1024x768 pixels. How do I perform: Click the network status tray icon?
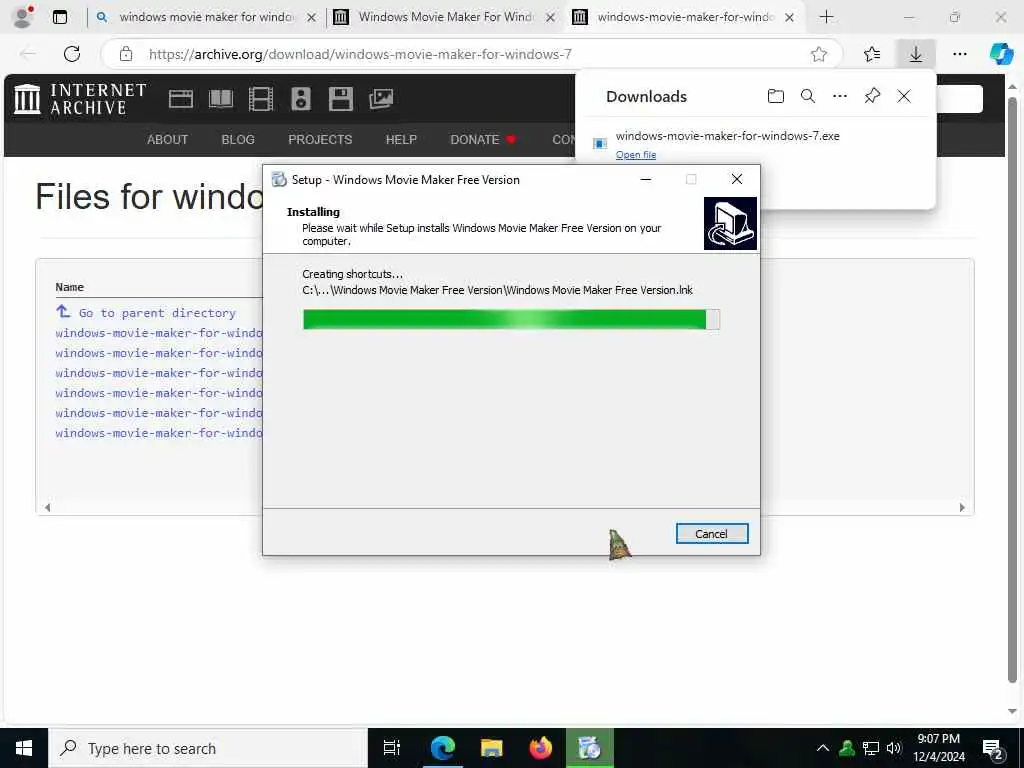point(871,748)
